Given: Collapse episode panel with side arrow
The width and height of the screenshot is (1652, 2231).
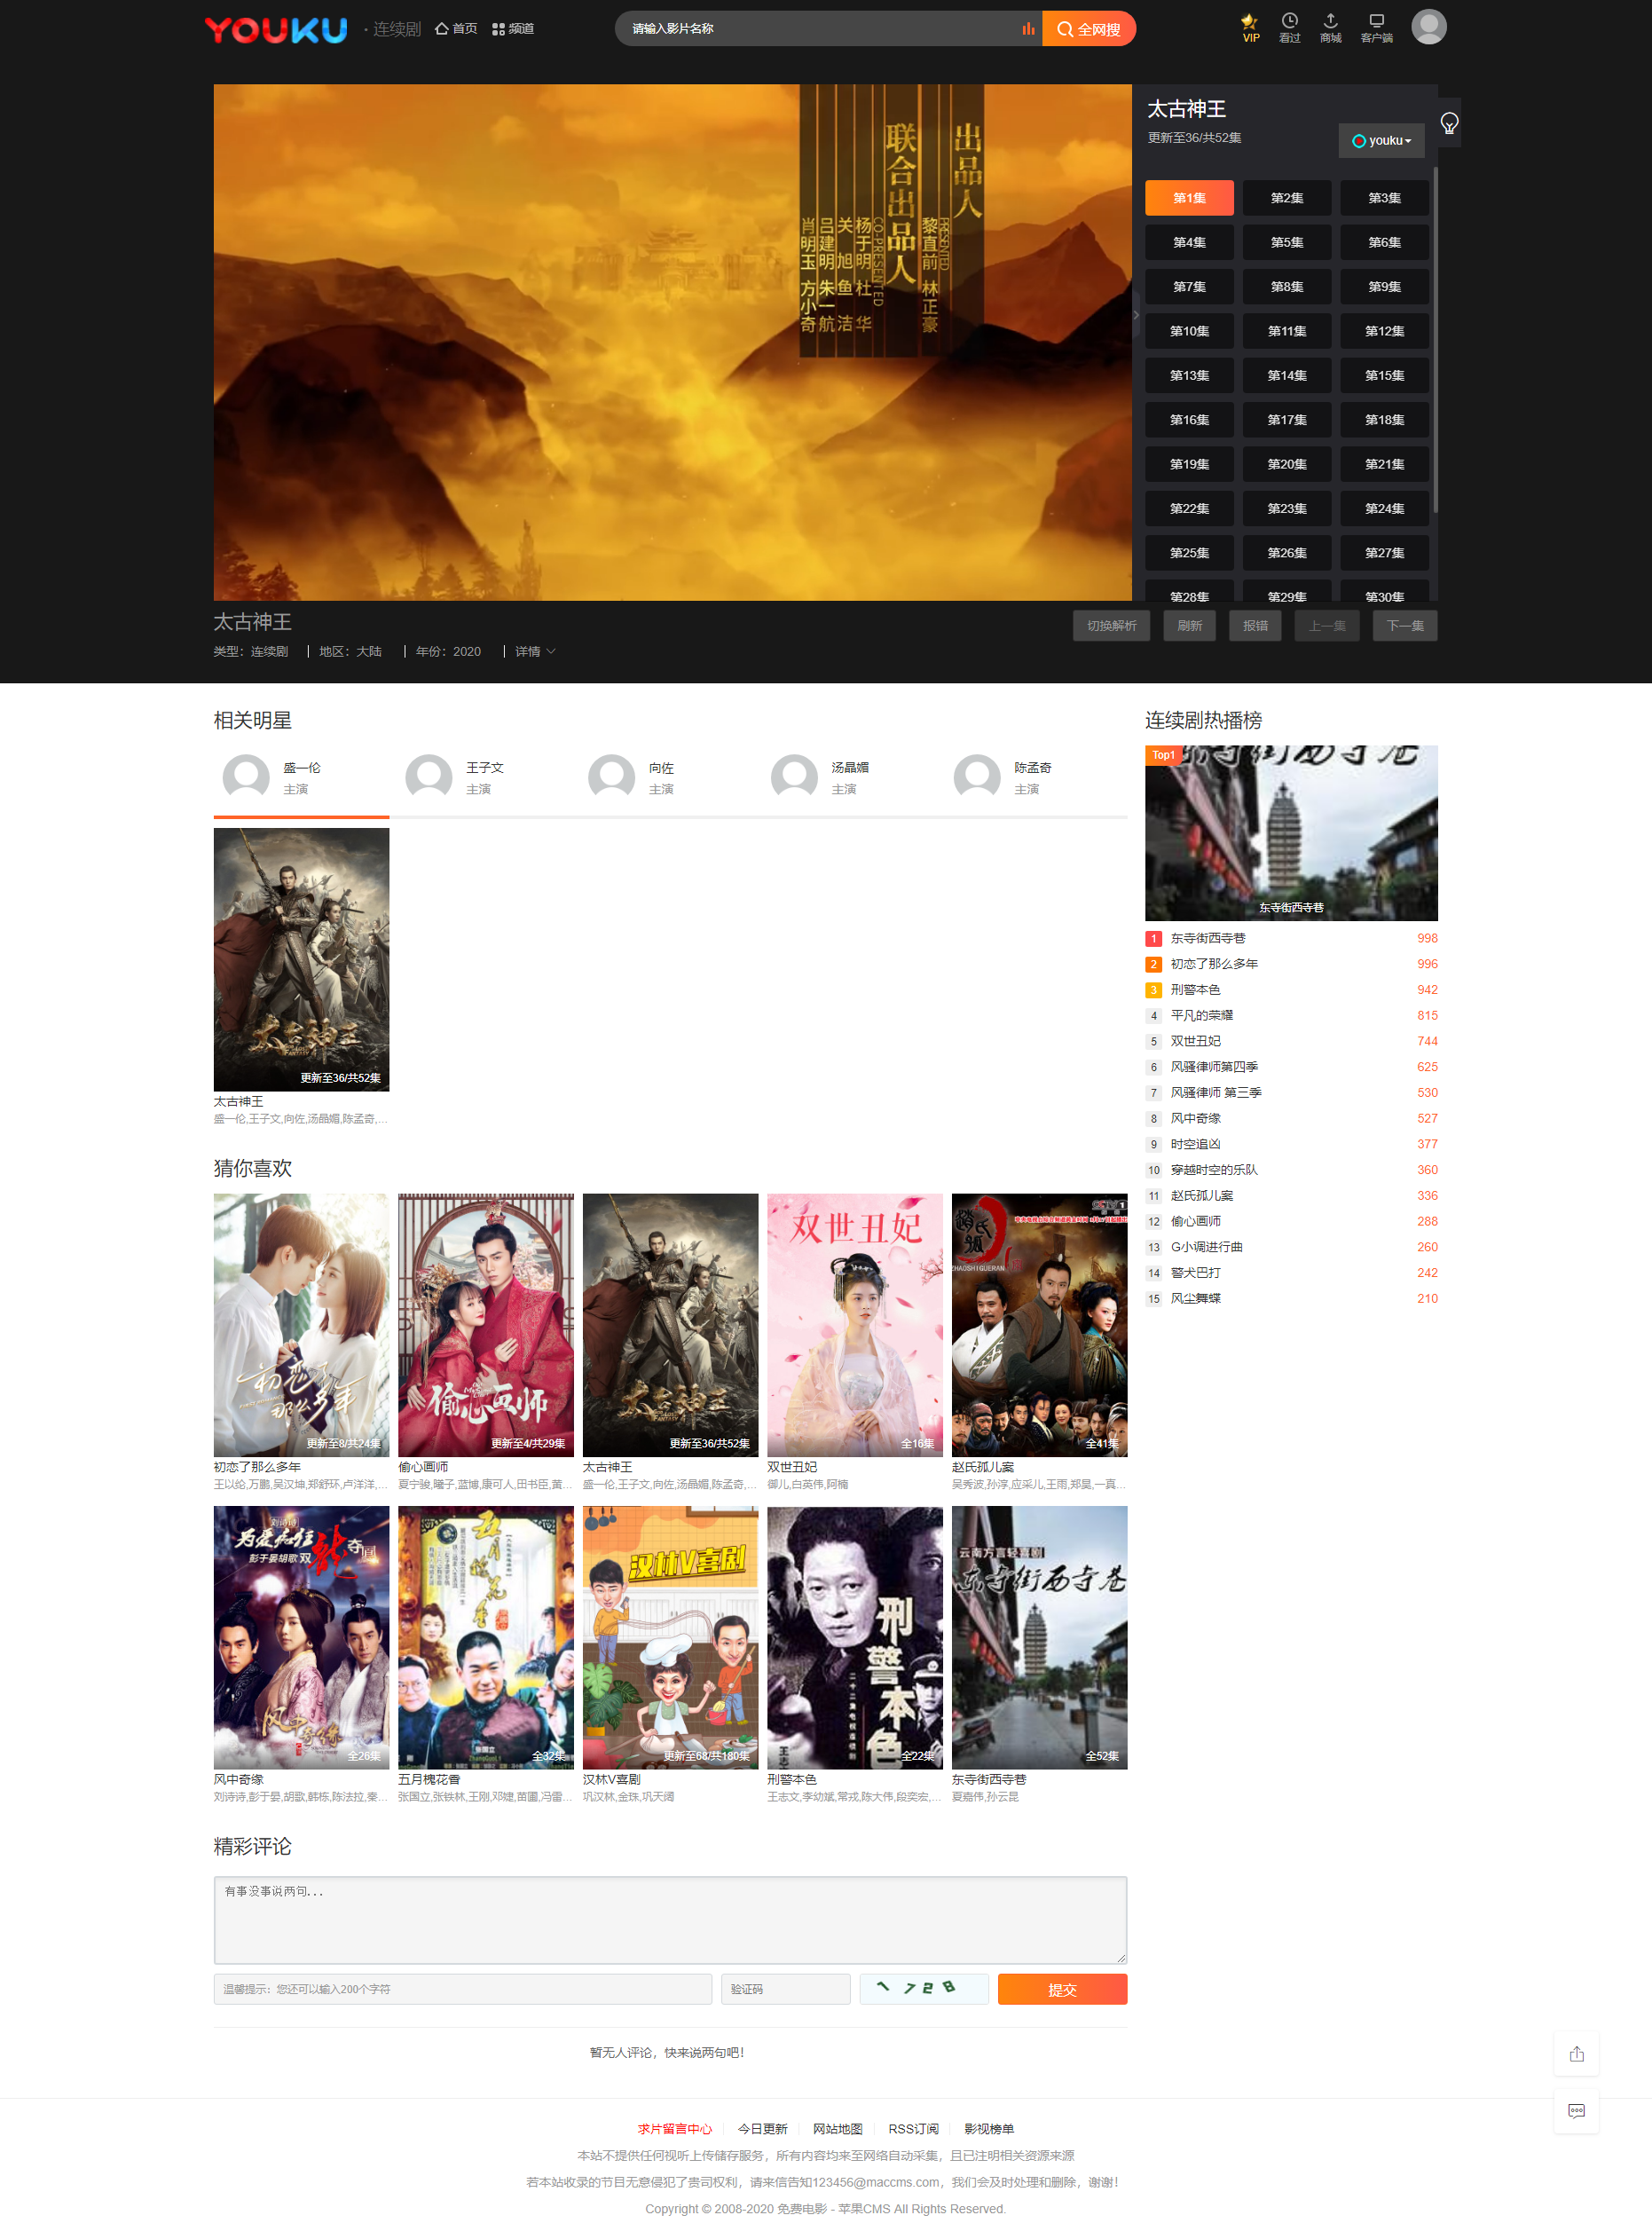Looking at the screenshot, I should click(x=1136, y=314).
